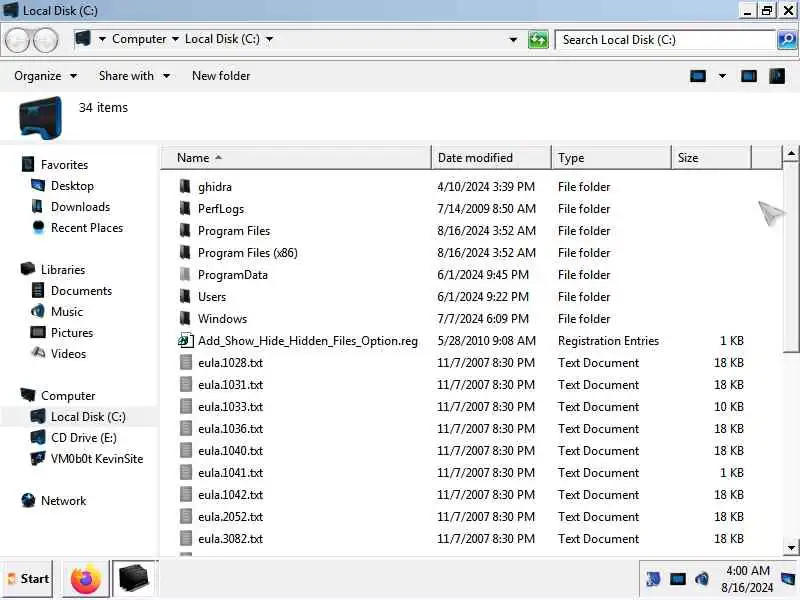This screenshot has width=800, height=600.
Task: Go forward with the Forward arrow button
Action: coord(46,40)
